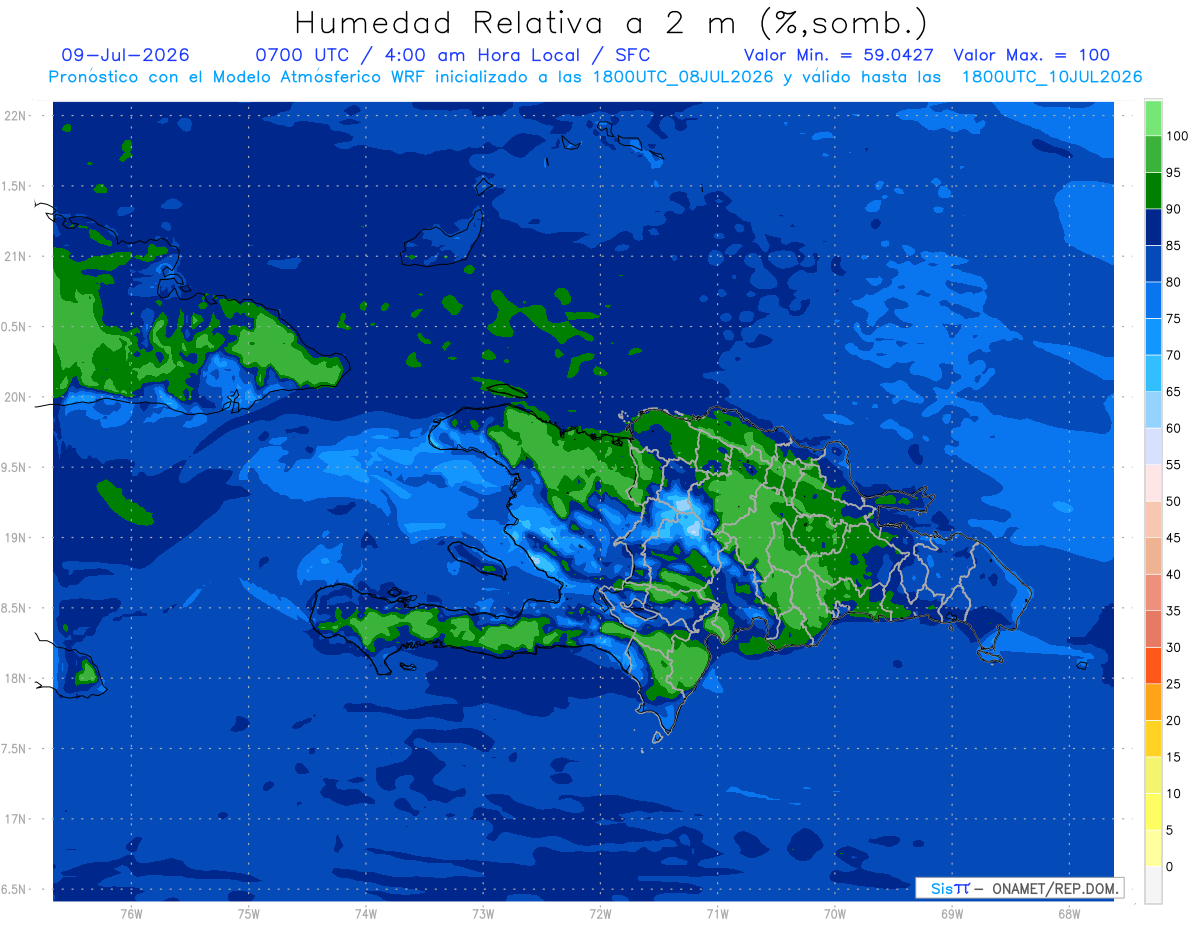The image size is (1200, 927).
Task: Select 'Valor Min. = 59.0427' text
Action: tap(841, 55)
